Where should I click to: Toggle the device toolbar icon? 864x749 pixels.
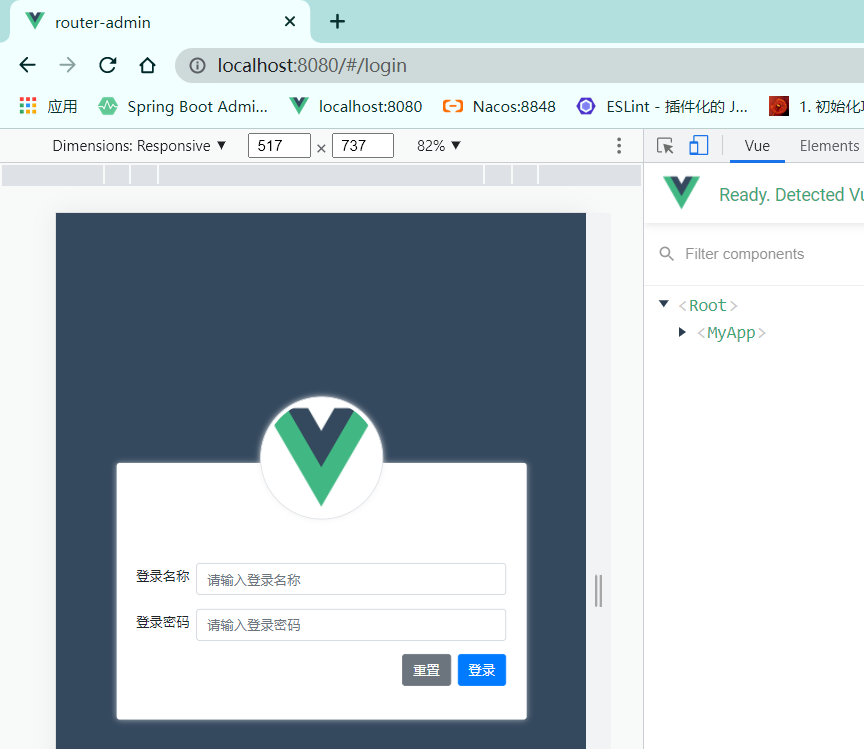click(x=699, y=146)
